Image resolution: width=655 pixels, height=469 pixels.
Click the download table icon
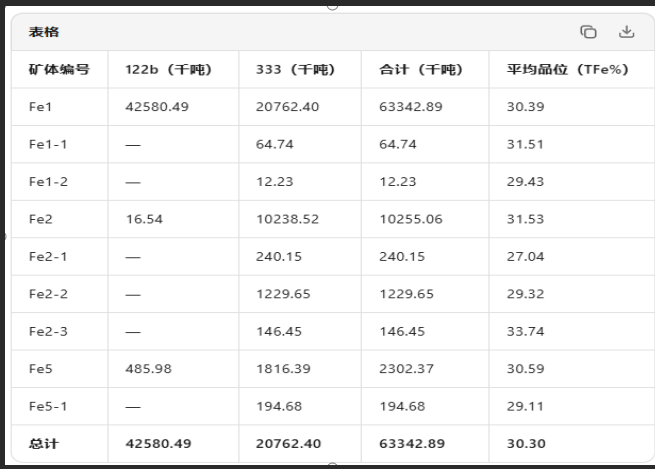click(x=626, y=32)
